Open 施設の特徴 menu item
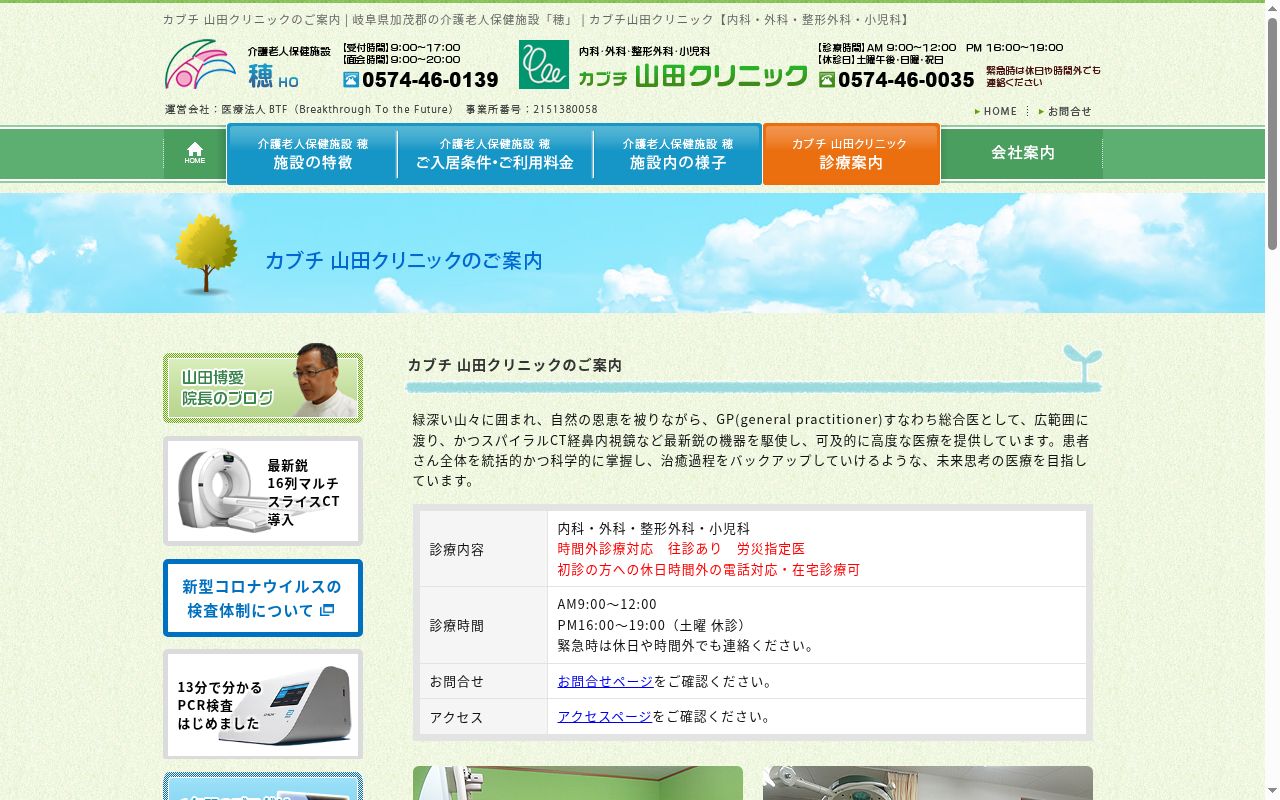Screen dimensions: 1280x800 [x=313, y=153]
